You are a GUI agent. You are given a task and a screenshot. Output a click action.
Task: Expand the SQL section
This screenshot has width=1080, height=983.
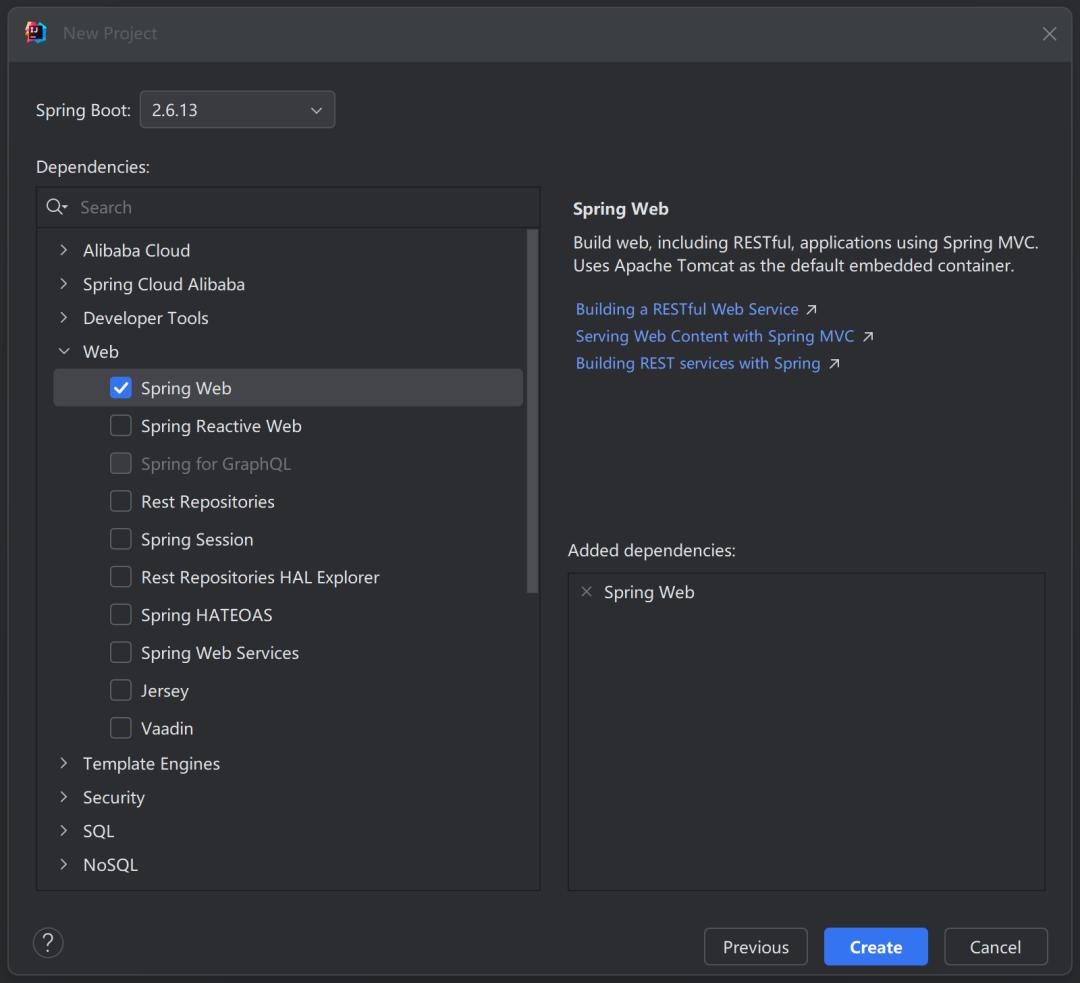click(63, 830)
